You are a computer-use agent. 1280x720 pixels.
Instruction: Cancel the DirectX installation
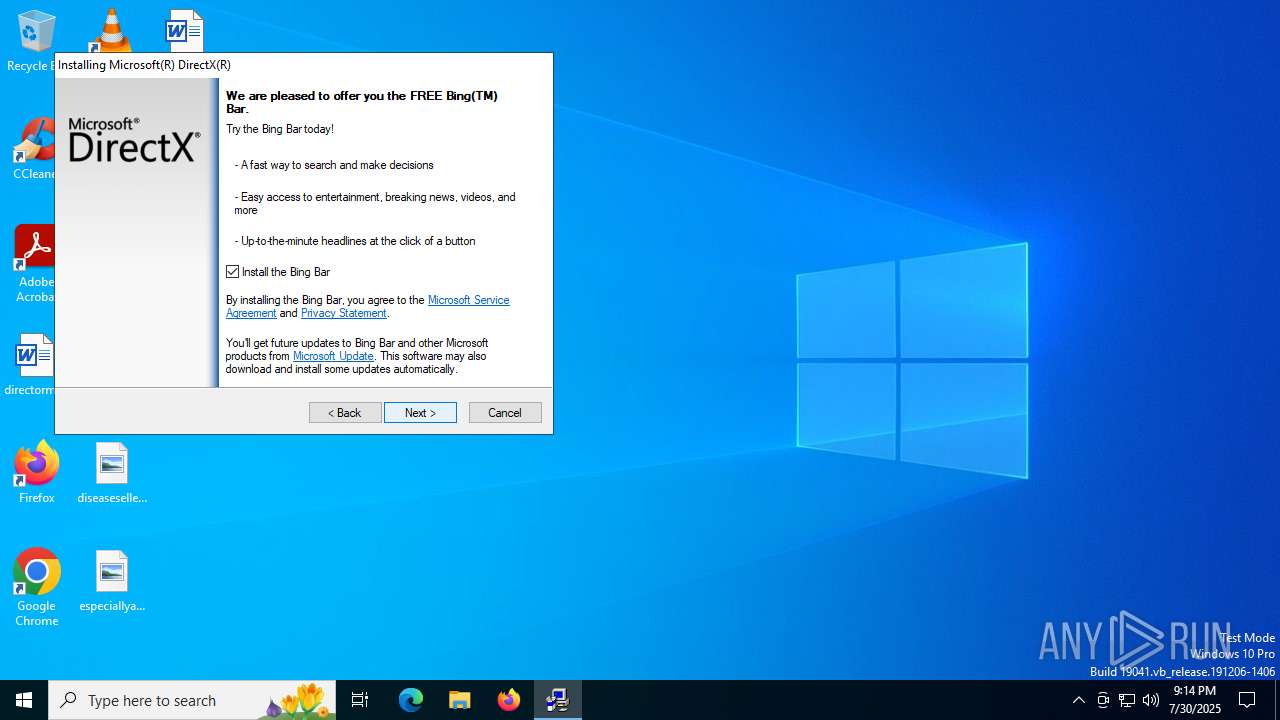click(505, 413)
